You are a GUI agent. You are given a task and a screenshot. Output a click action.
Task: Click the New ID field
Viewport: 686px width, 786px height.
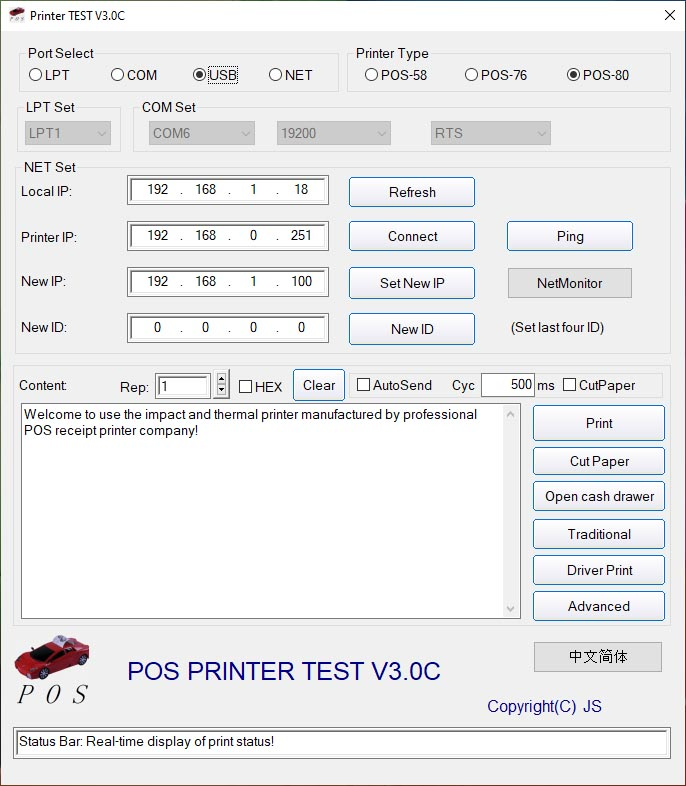pos(228,328)
